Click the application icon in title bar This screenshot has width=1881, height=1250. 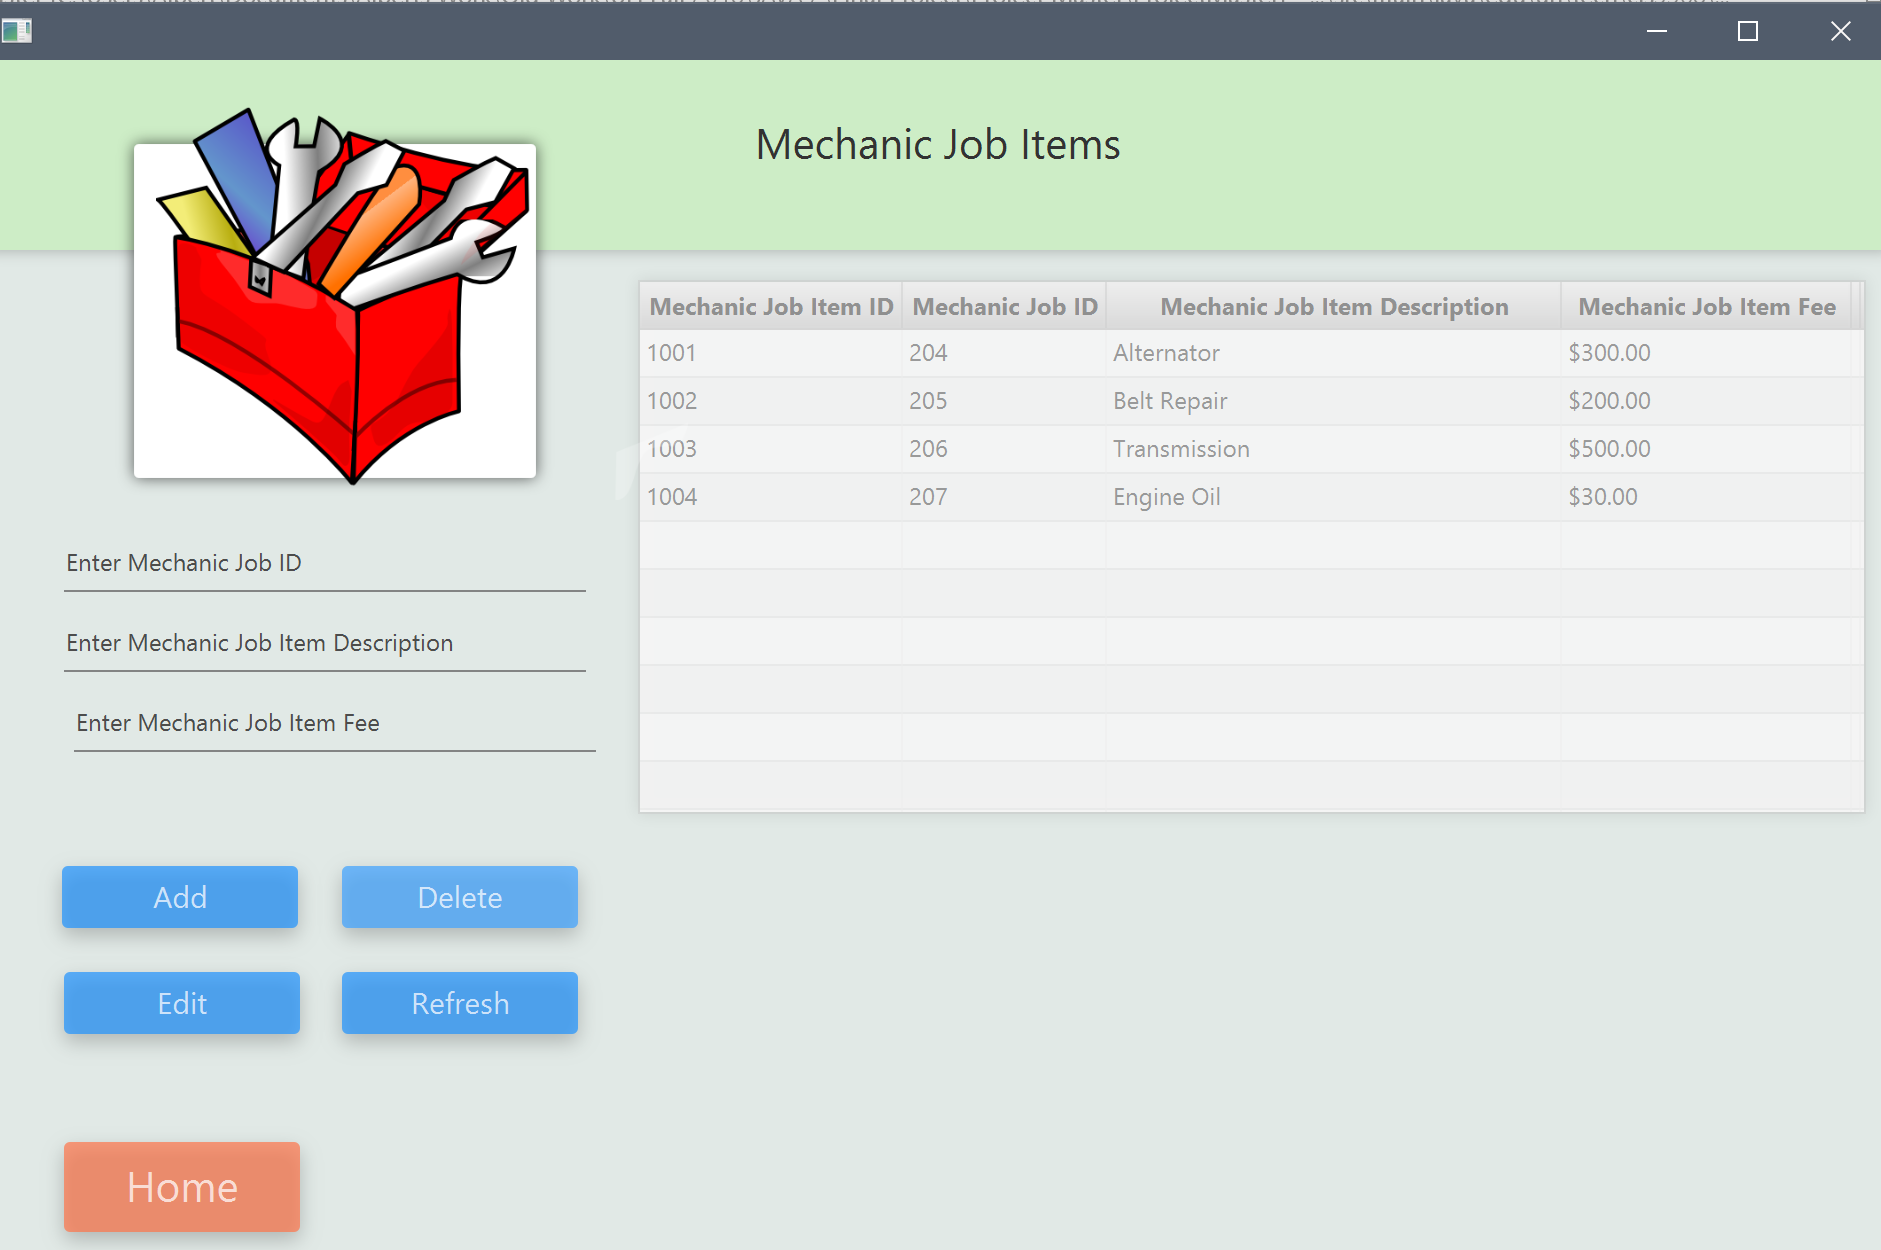pos(17,31)
